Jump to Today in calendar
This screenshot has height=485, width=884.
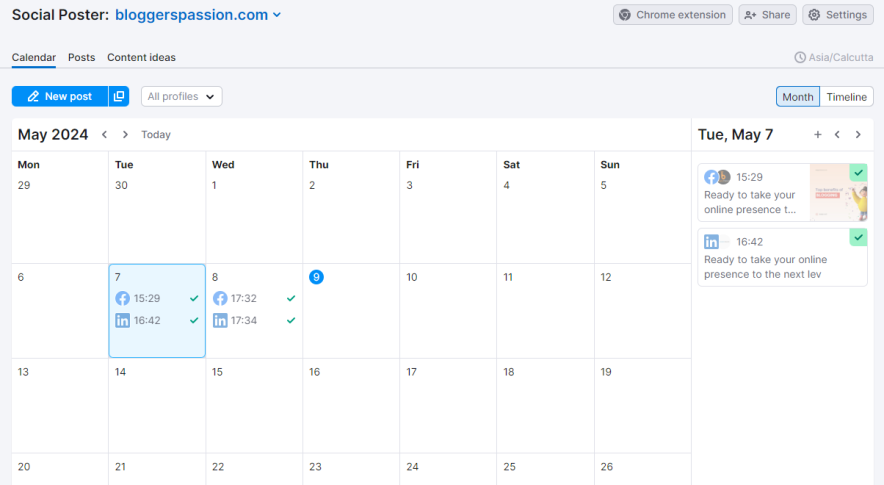tap(156, 134)
